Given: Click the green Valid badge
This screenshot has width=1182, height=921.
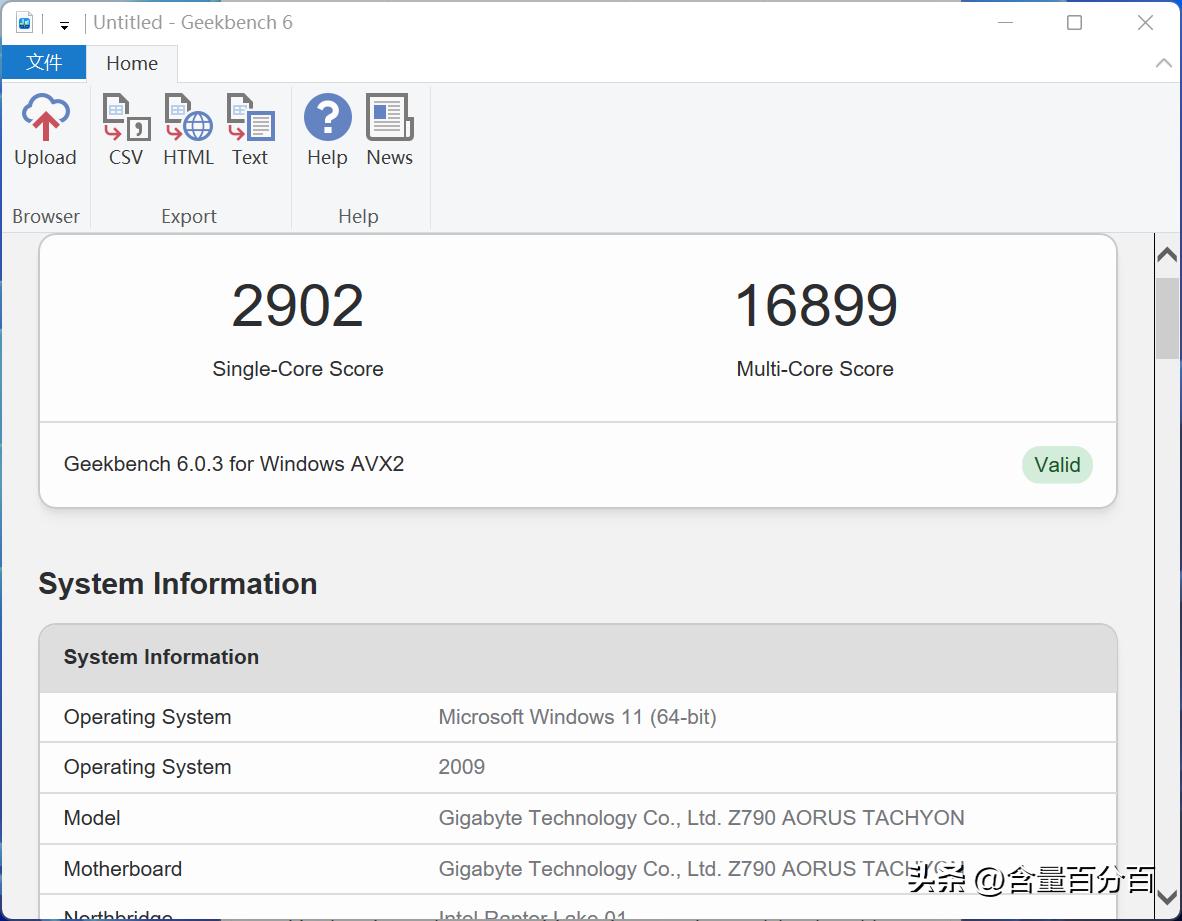Looking at the screenshot, I should tap(1057, 465).
